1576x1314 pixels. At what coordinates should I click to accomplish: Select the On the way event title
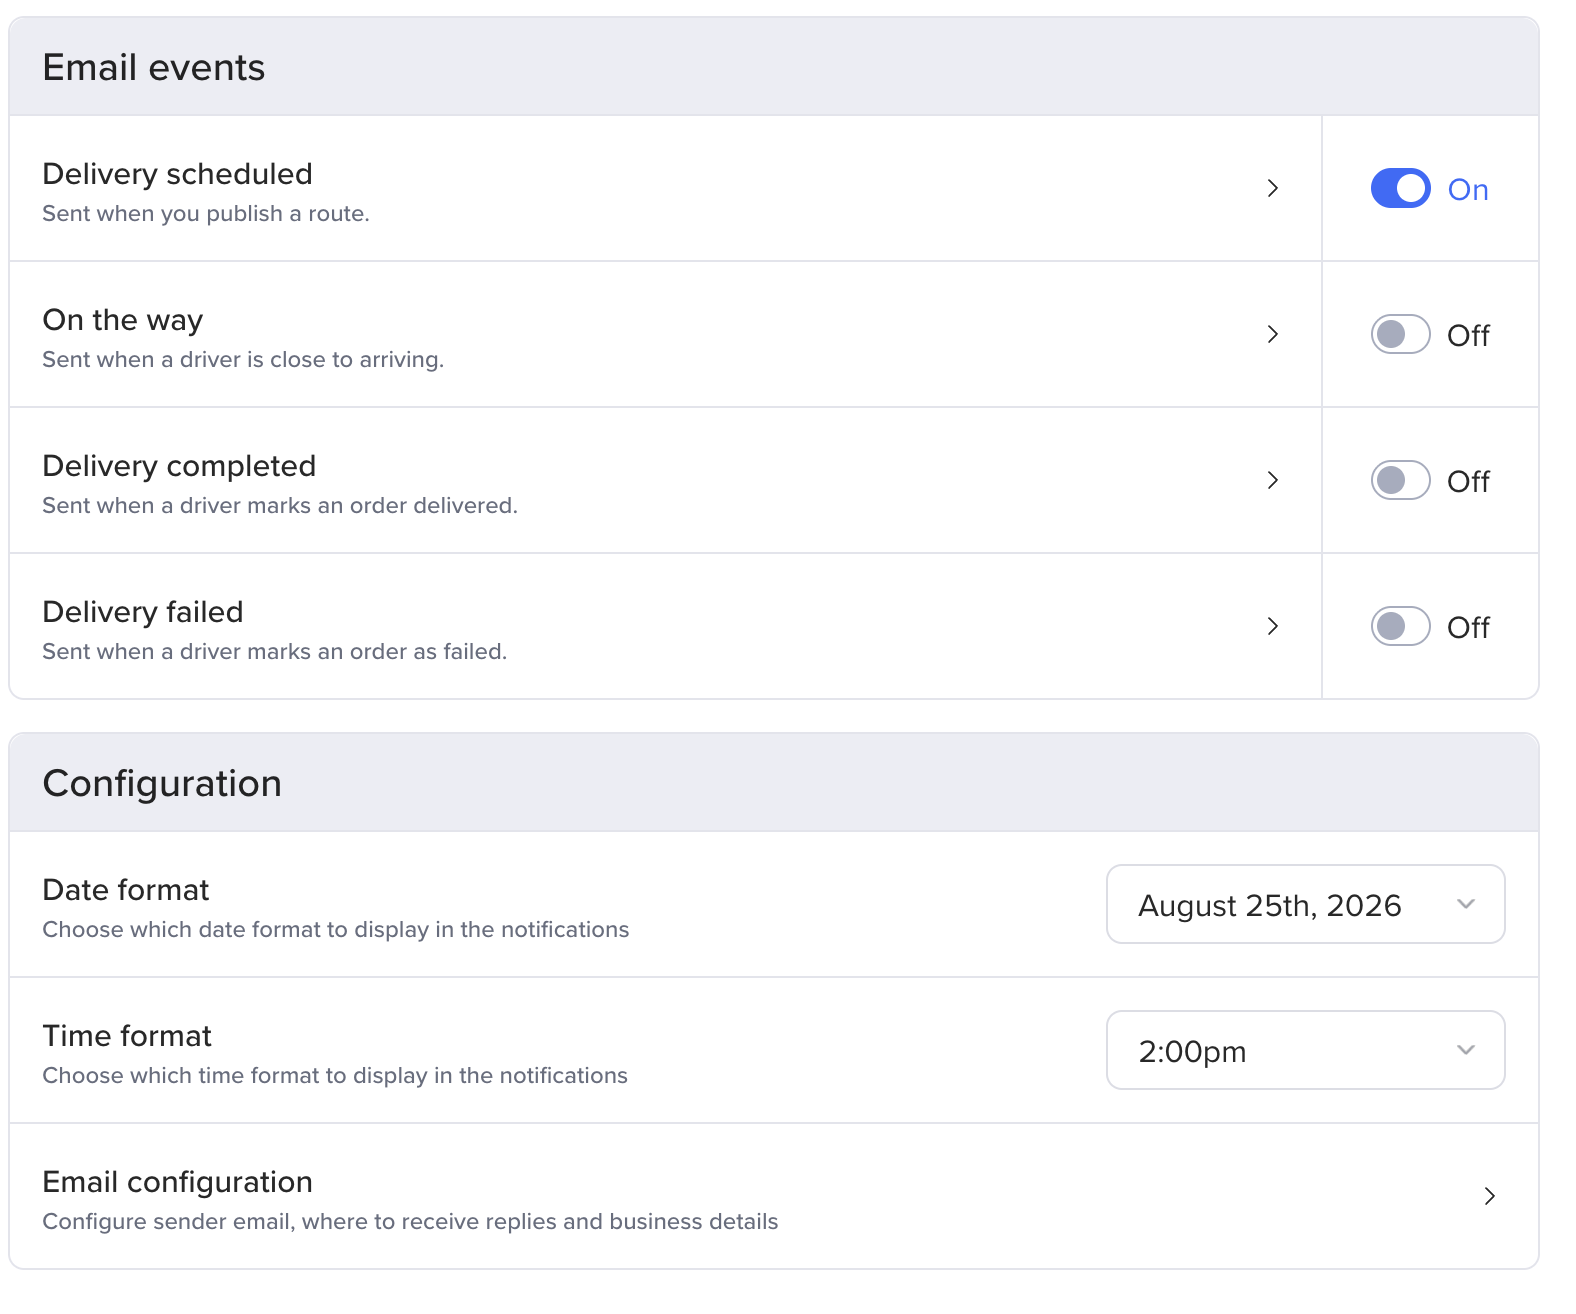click(122, 320)
